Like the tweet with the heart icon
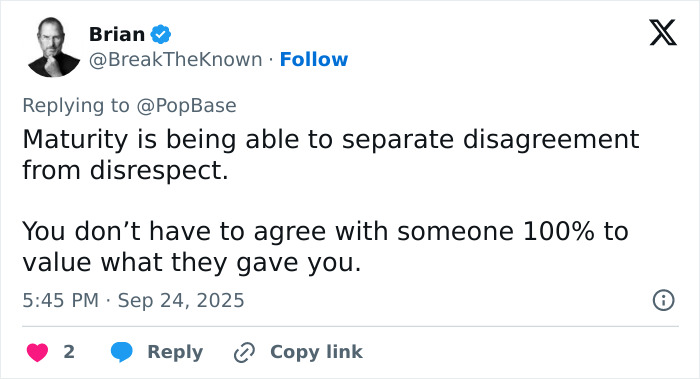The height and width of the screenshot is (379, 700). click(37, 352)
